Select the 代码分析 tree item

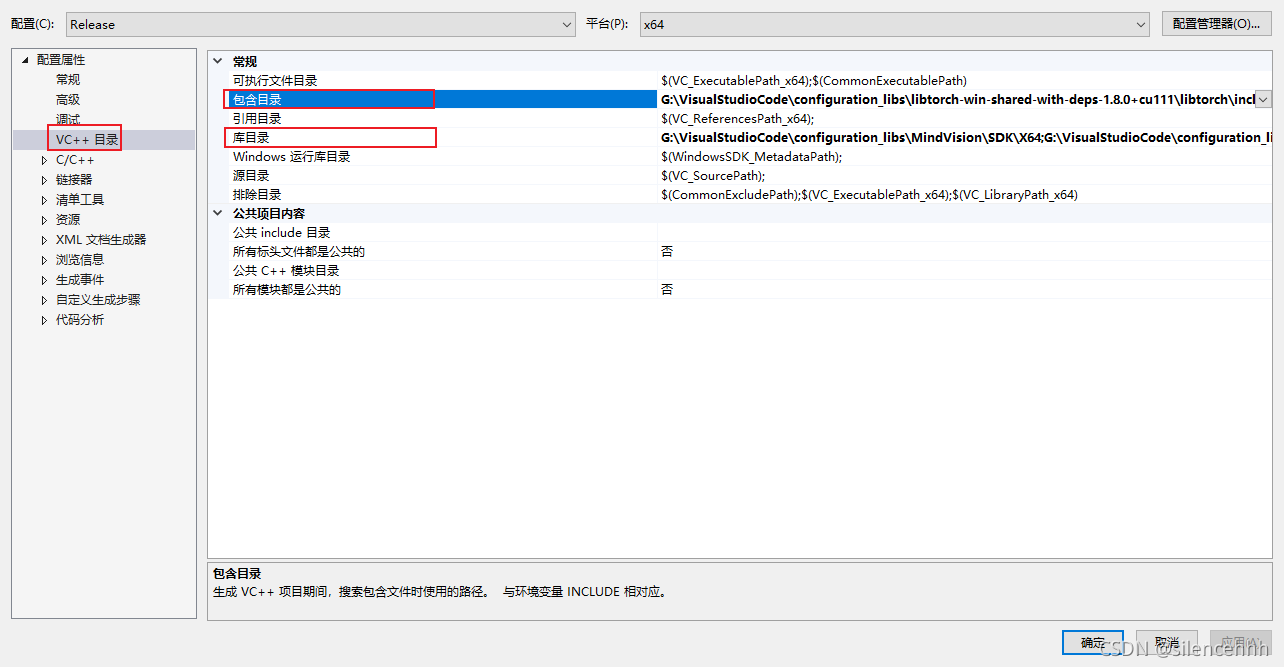(80, 320)
